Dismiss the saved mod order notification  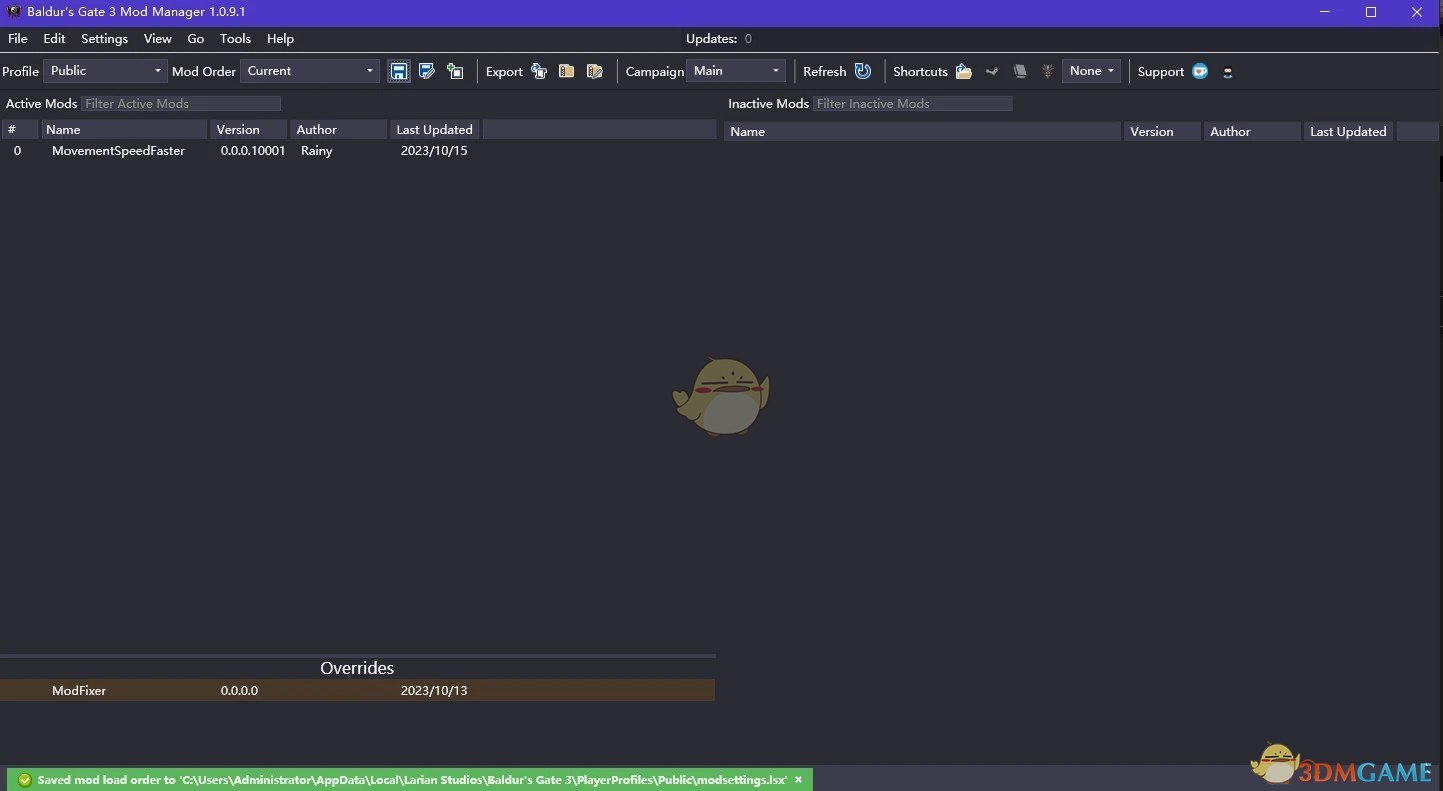pos(798,780)
